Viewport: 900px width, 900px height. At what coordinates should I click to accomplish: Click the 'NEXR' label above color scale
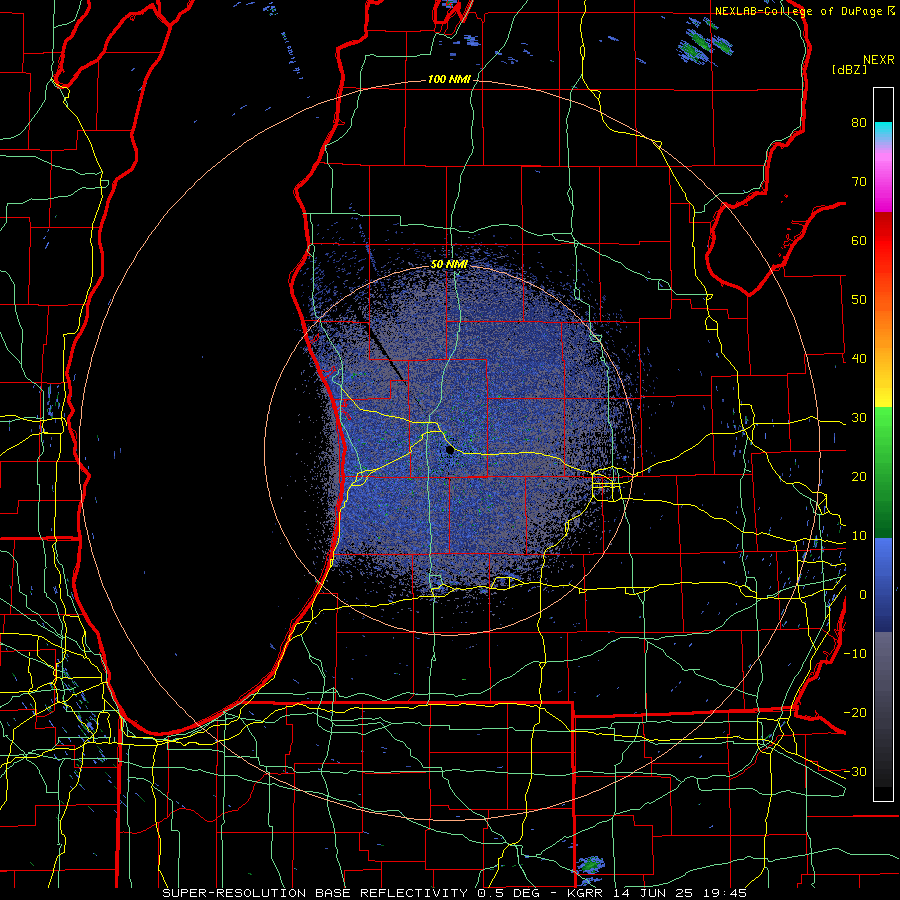[x=879, y=60]
